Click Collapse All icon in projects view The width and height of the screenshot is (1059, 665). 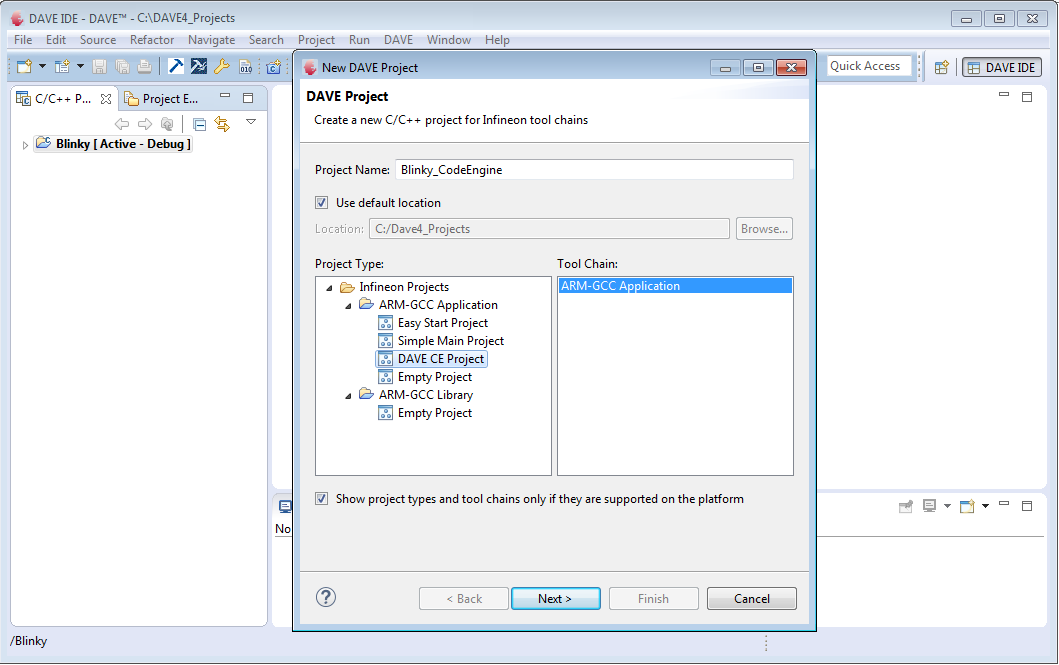point(199,124)
